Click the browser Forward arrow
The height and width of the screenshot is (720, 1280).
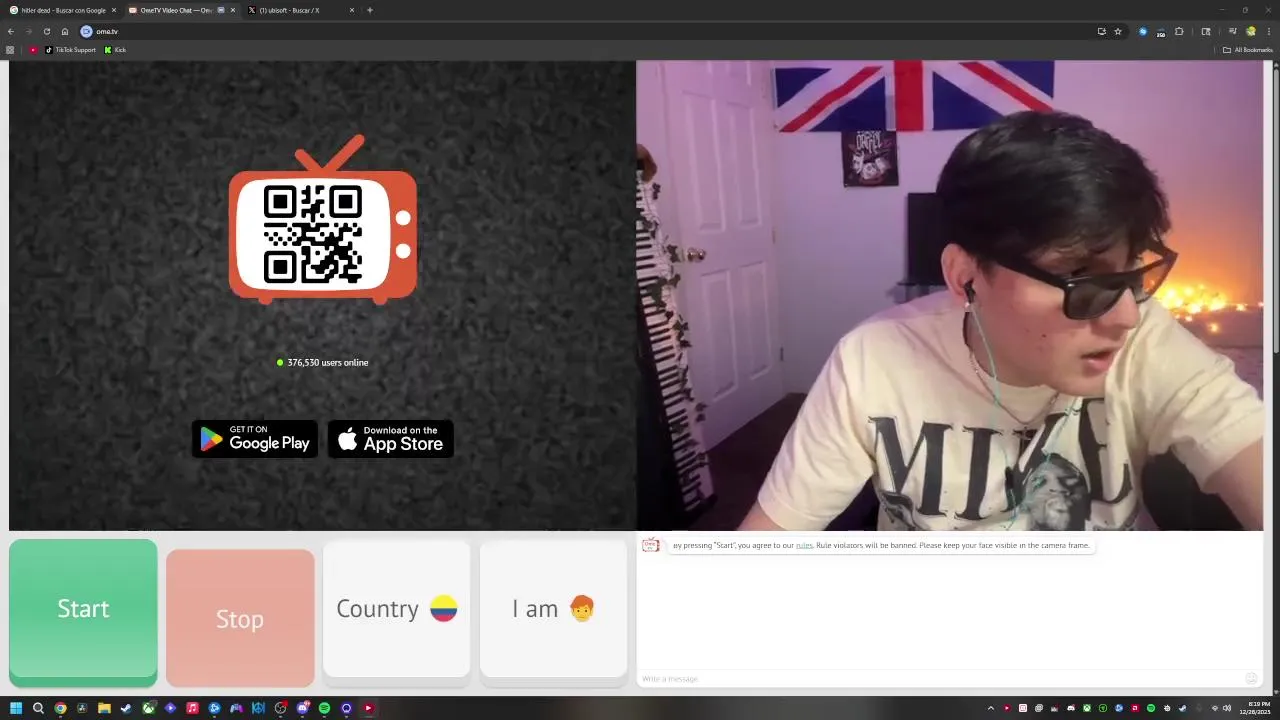click(28, 31)
